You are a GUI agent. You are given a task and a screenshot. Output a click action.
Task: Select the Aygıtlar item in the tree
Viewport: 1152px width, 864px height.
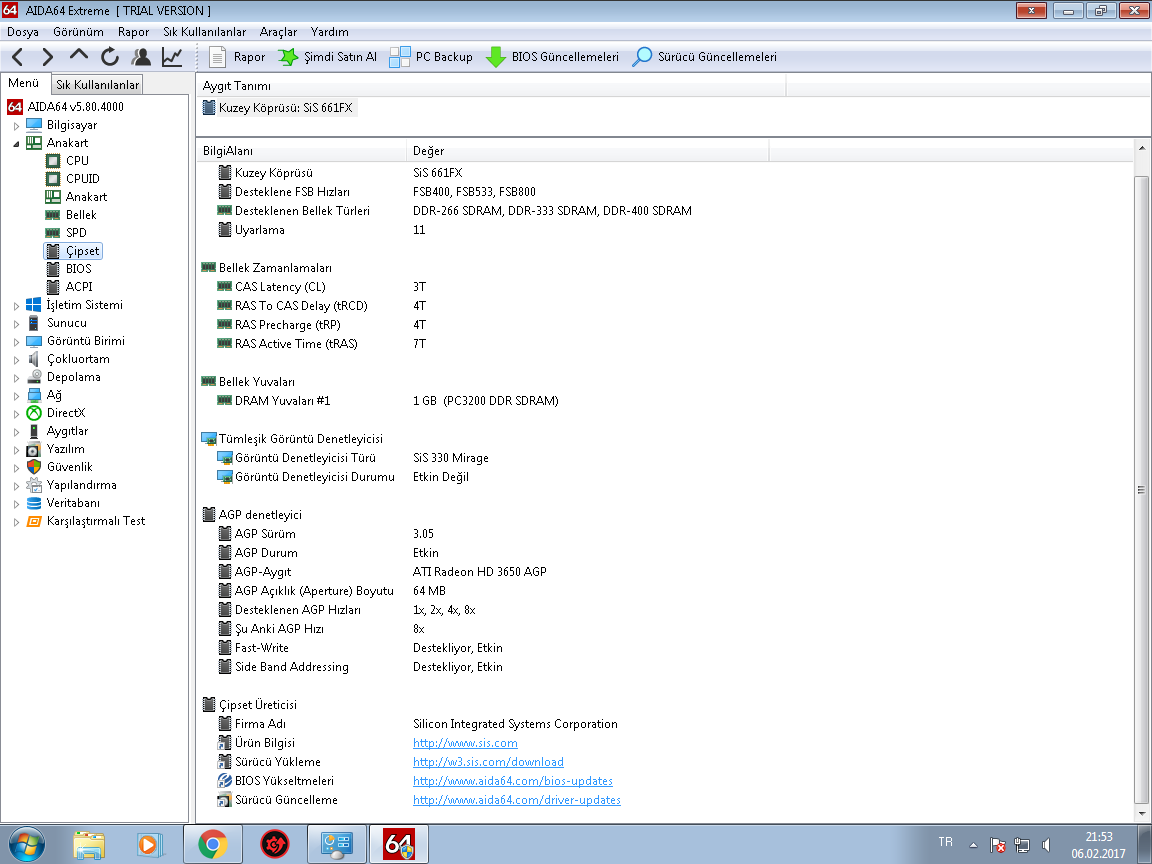[x=67, y=431]
